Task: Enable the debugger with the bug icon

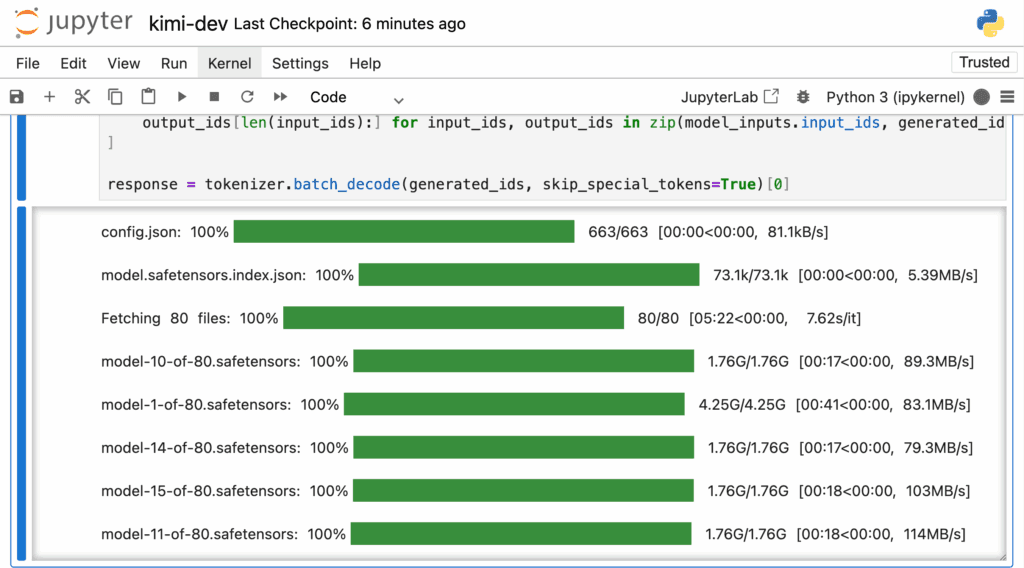Action: 803,97
